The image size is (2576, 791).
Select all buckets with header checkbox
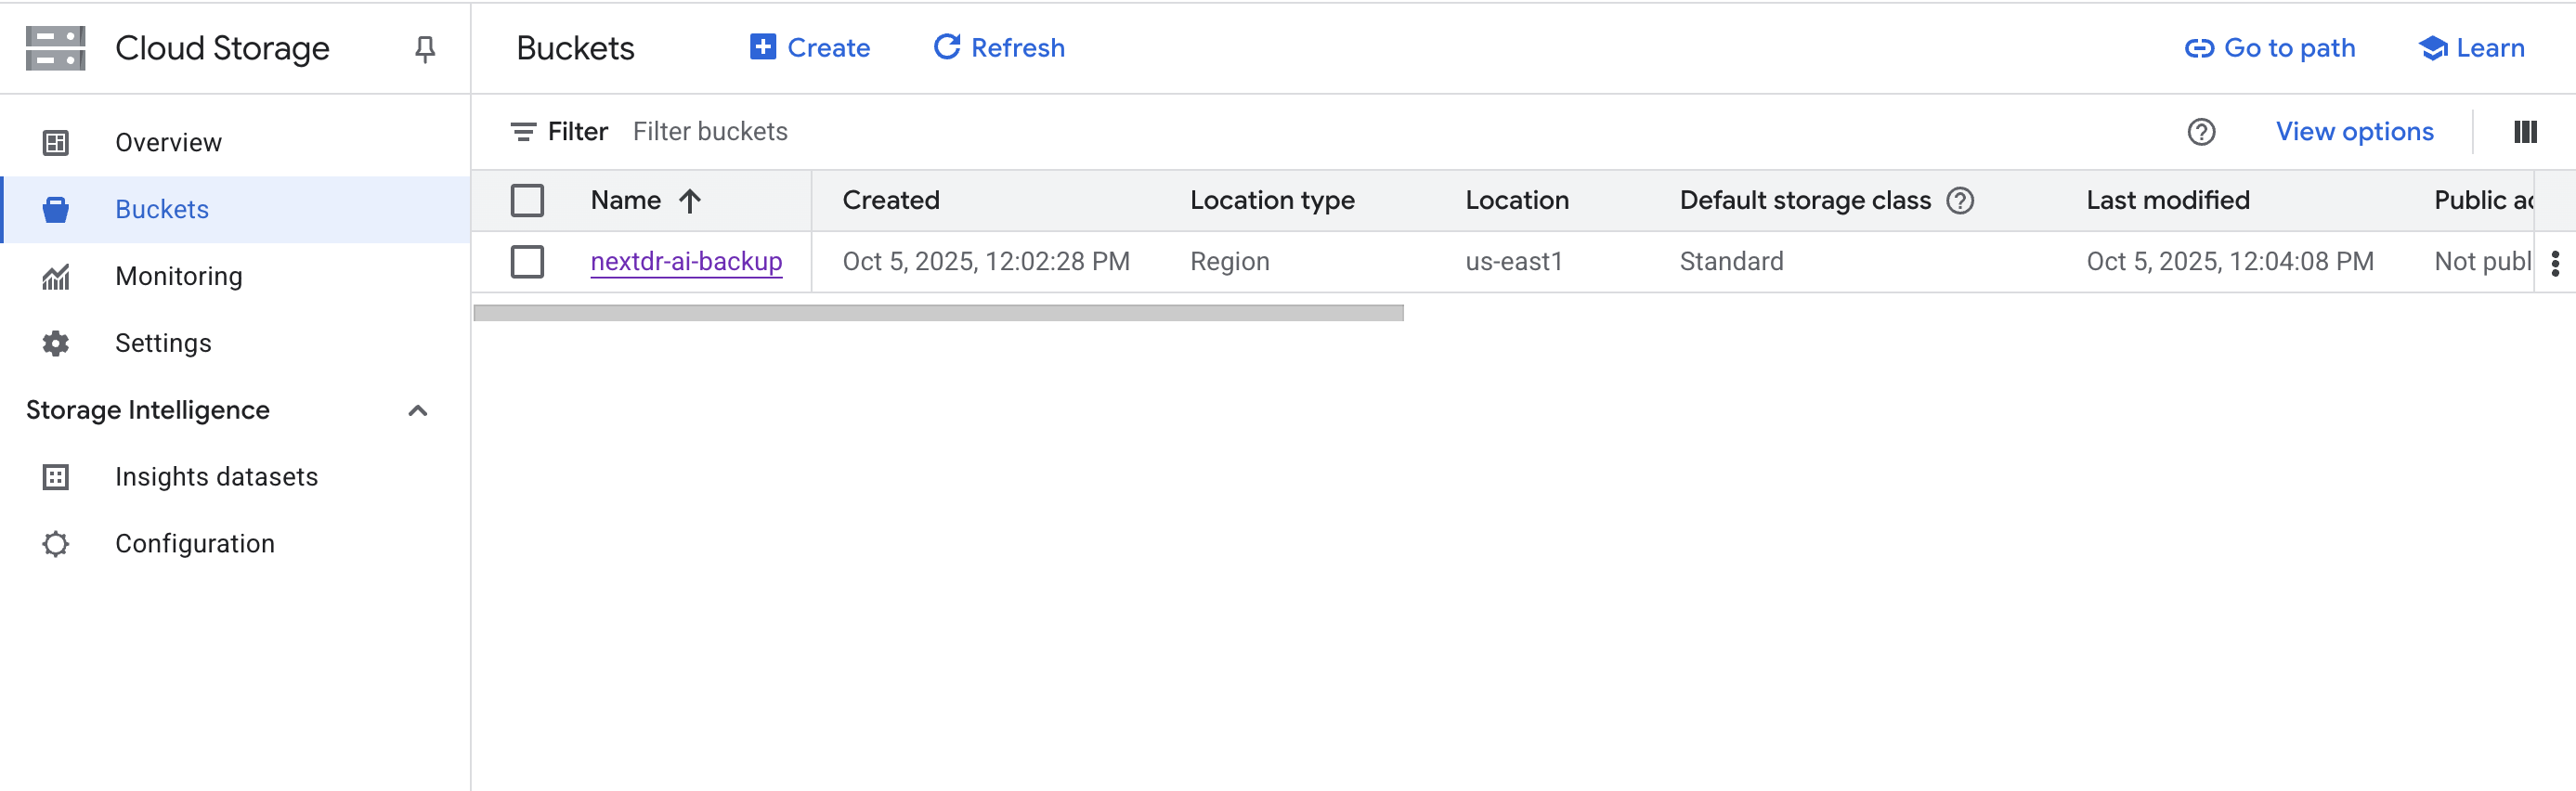pyautogui.click(x=527, y=201)
